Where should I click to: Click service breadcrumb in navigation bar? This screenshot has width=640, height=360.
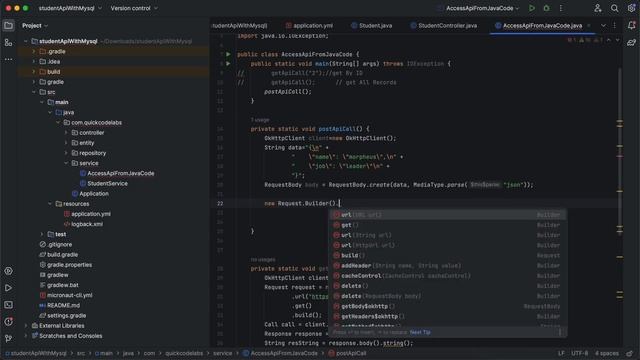(222, 353)
